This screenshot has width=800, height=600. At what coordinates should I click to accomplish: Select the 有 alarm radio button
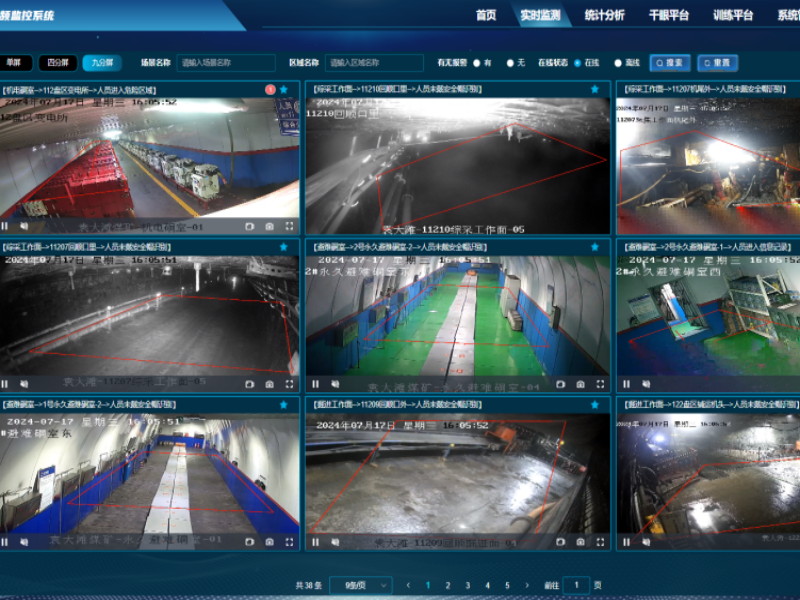coord(477,62)
